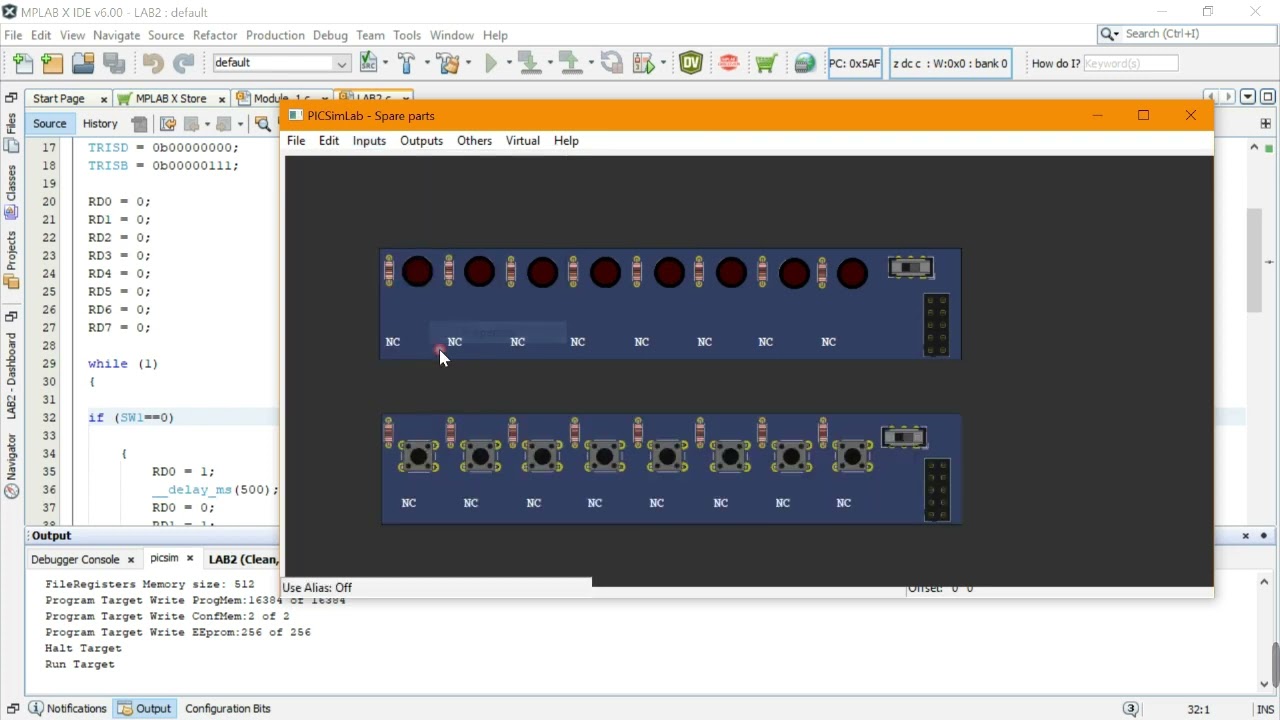Click the Hold in Reset icon
1280x720 pixels.
[x=611, y=63]
